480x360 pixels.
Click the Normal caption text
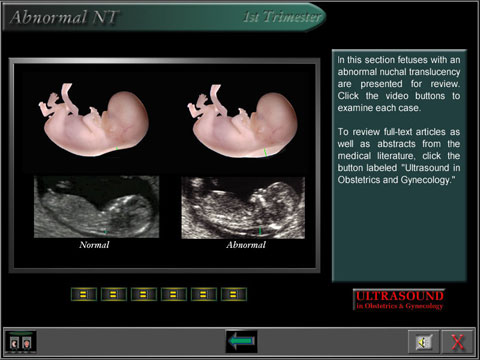click(94, 245)
